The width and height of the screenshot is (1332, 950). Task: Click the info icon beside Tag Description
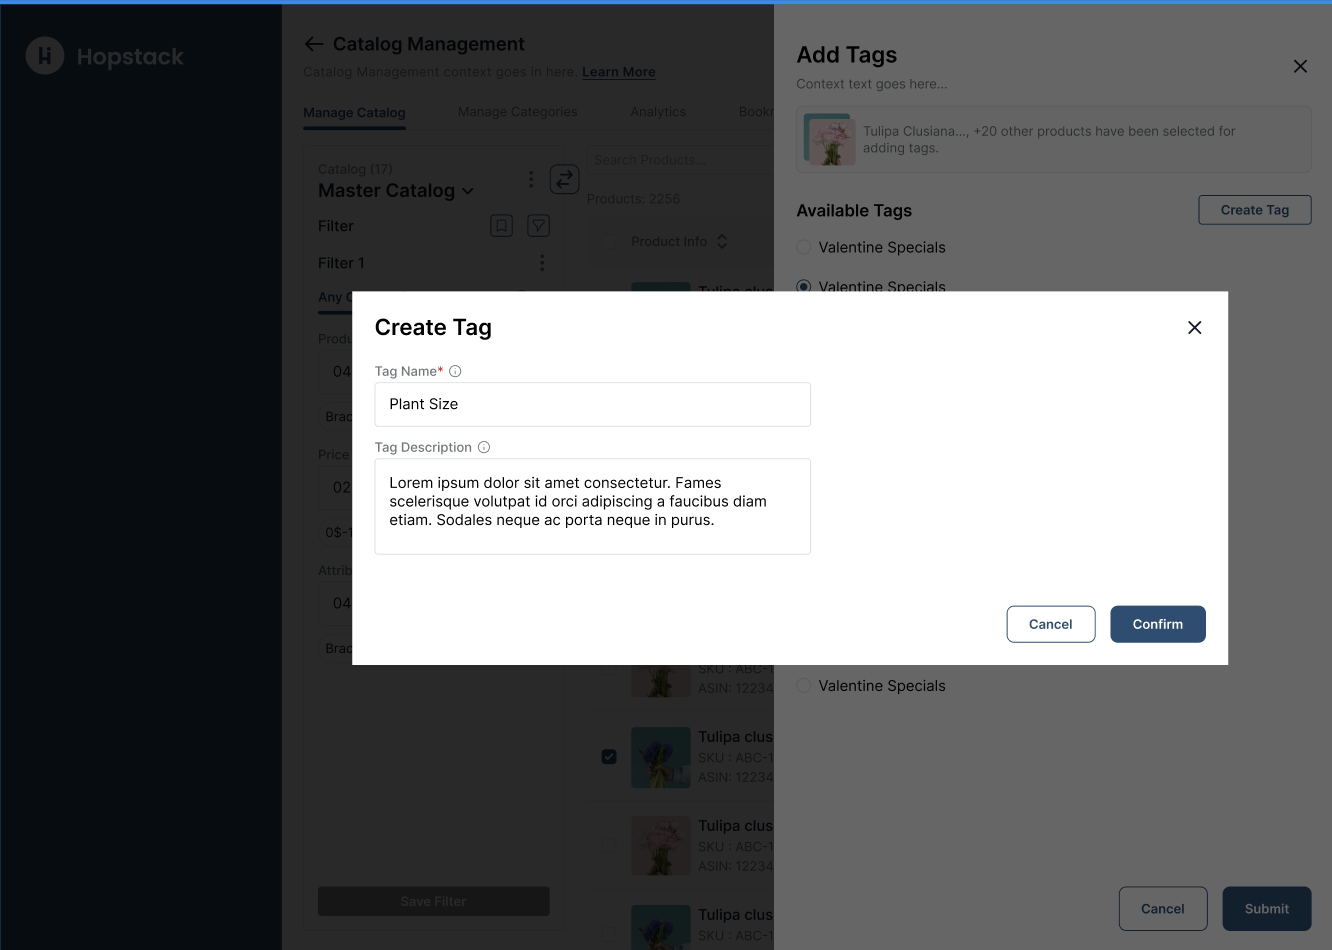click(x=484, y=447)
